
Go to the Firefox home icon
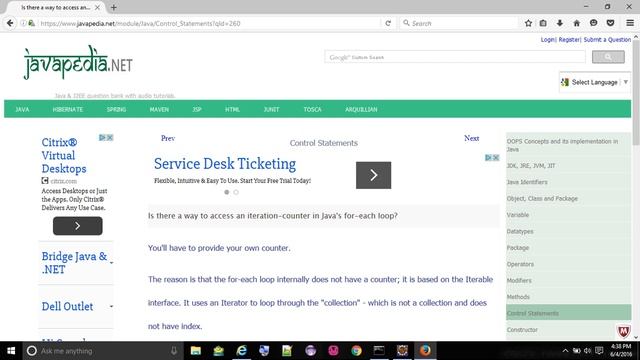pyautogui.click(x=576, y=23)
